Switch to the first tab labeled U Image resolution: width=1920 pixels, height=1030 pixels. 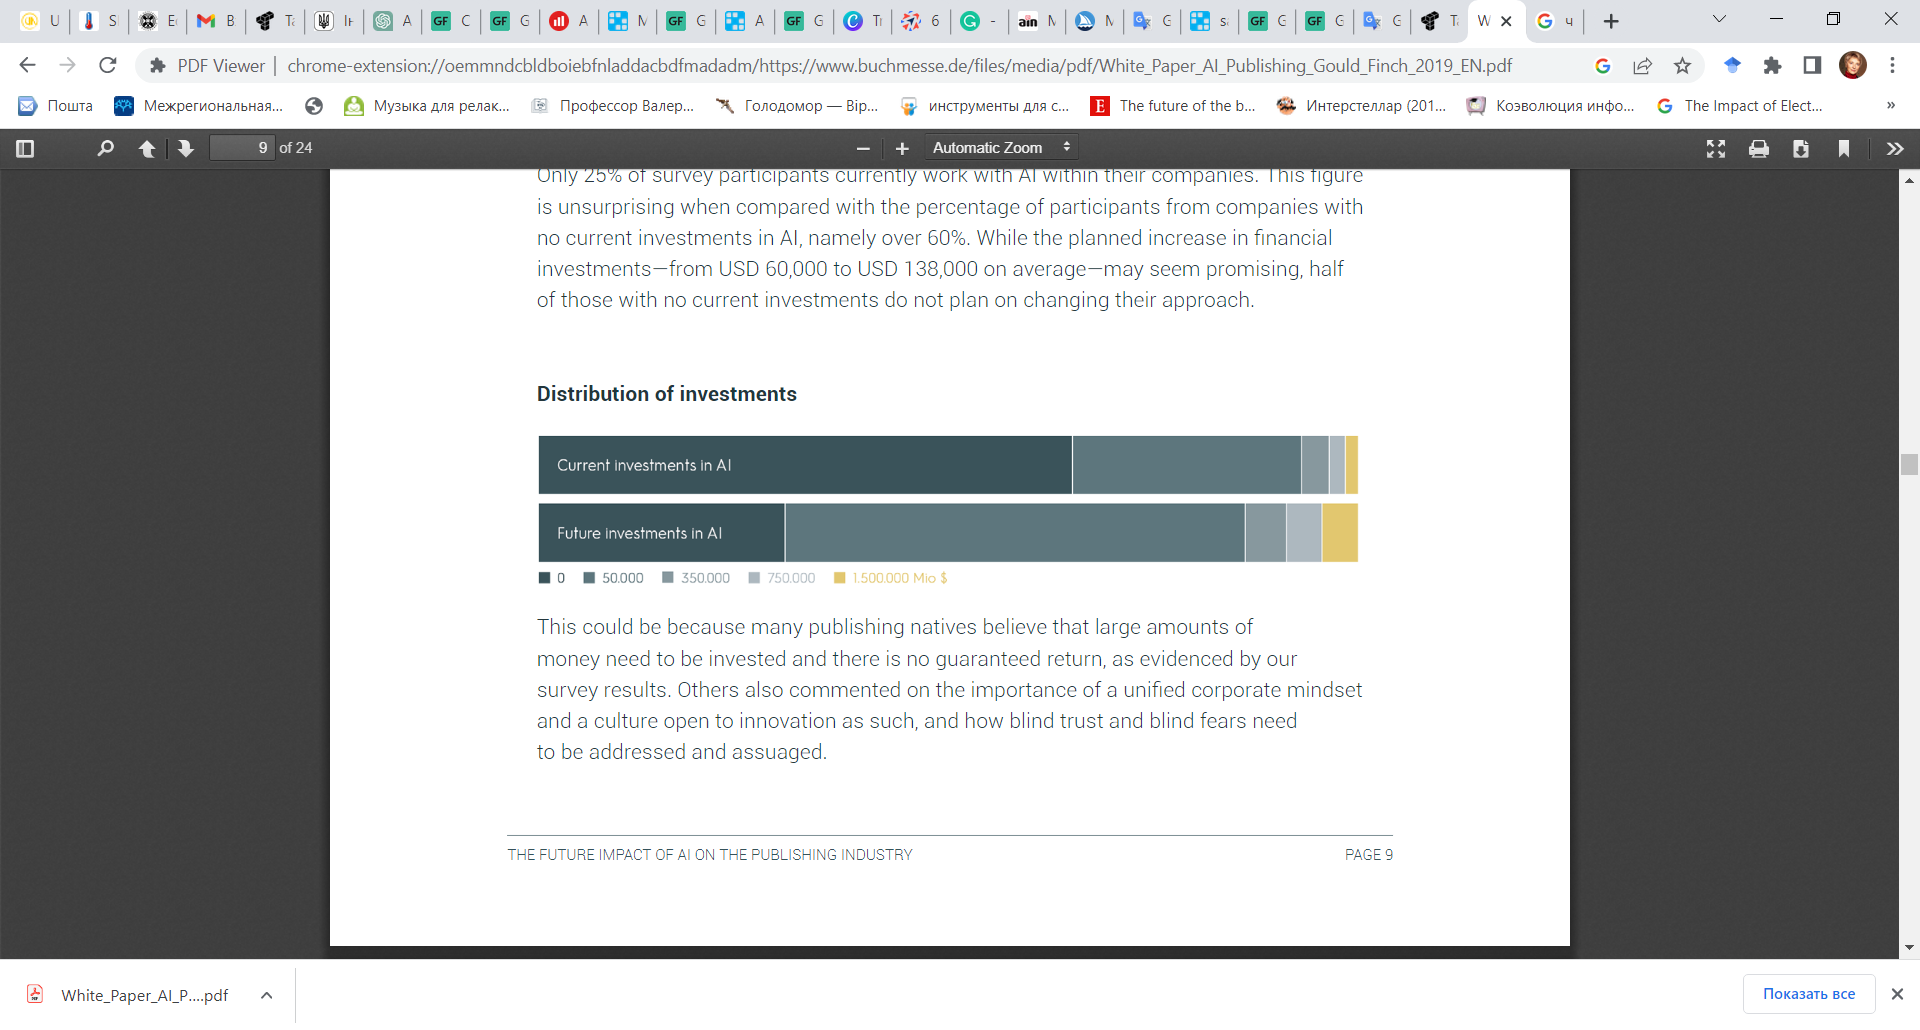click(40, 21)
